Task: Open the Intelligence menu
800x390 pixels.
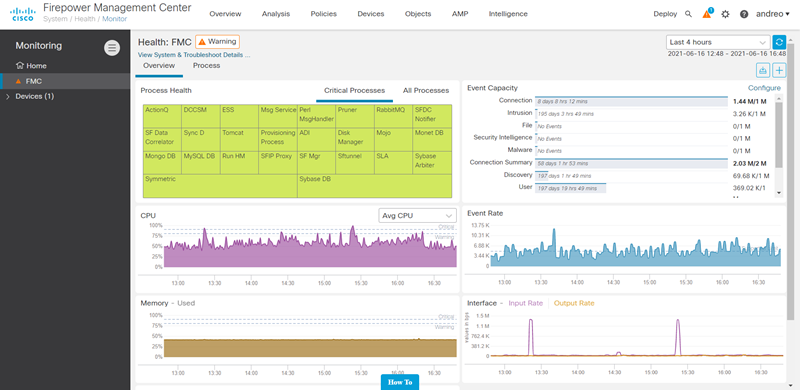Action: click(508, 14)
